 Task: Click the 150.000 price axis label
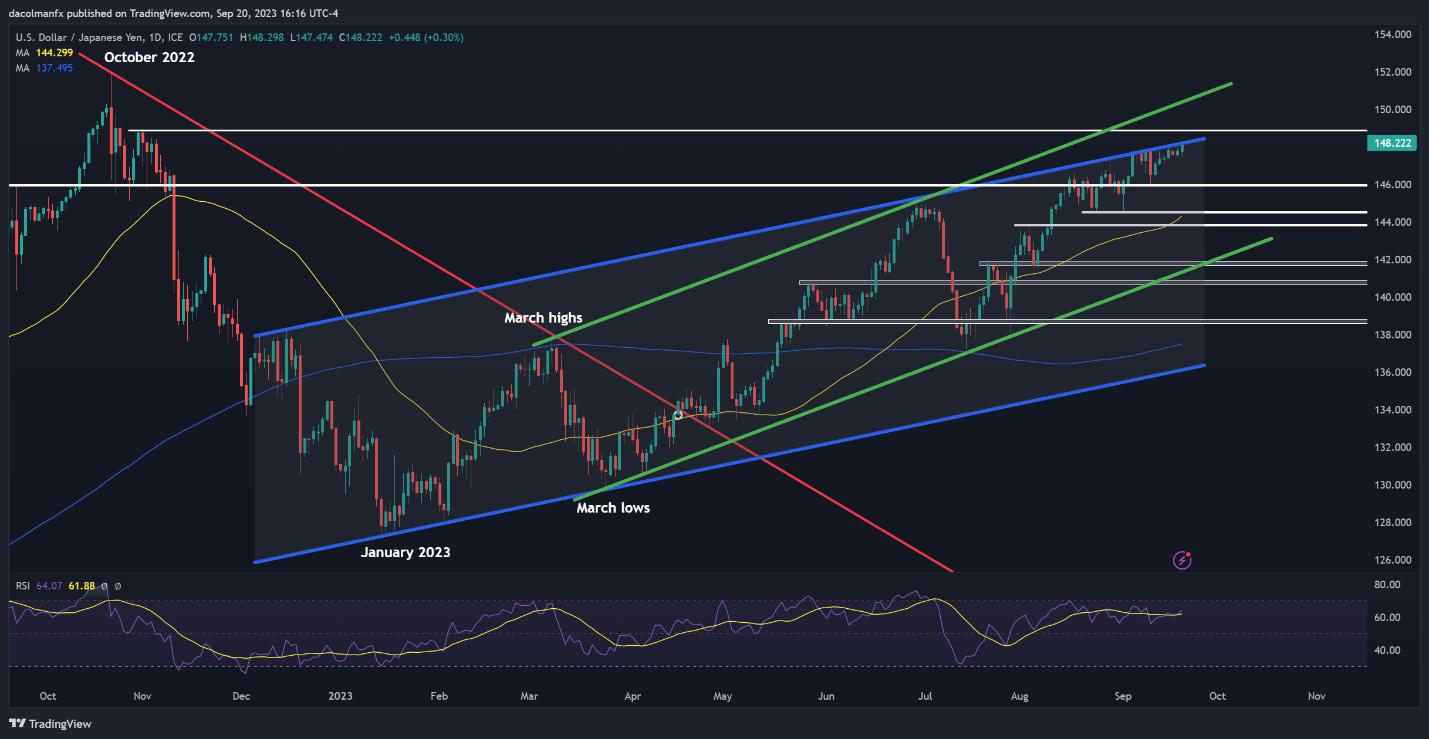coord(1391,110)
